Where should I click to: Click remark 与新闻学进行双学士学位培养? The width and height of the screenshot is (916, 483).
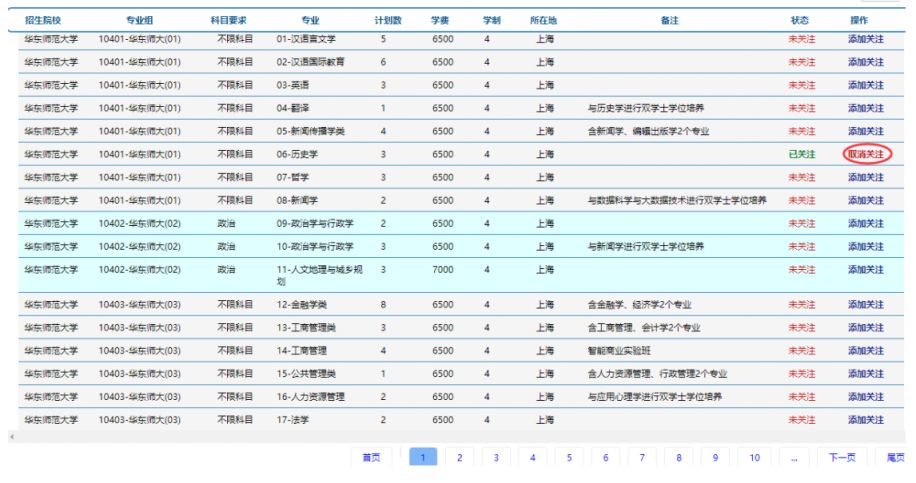tap(646, 246)
